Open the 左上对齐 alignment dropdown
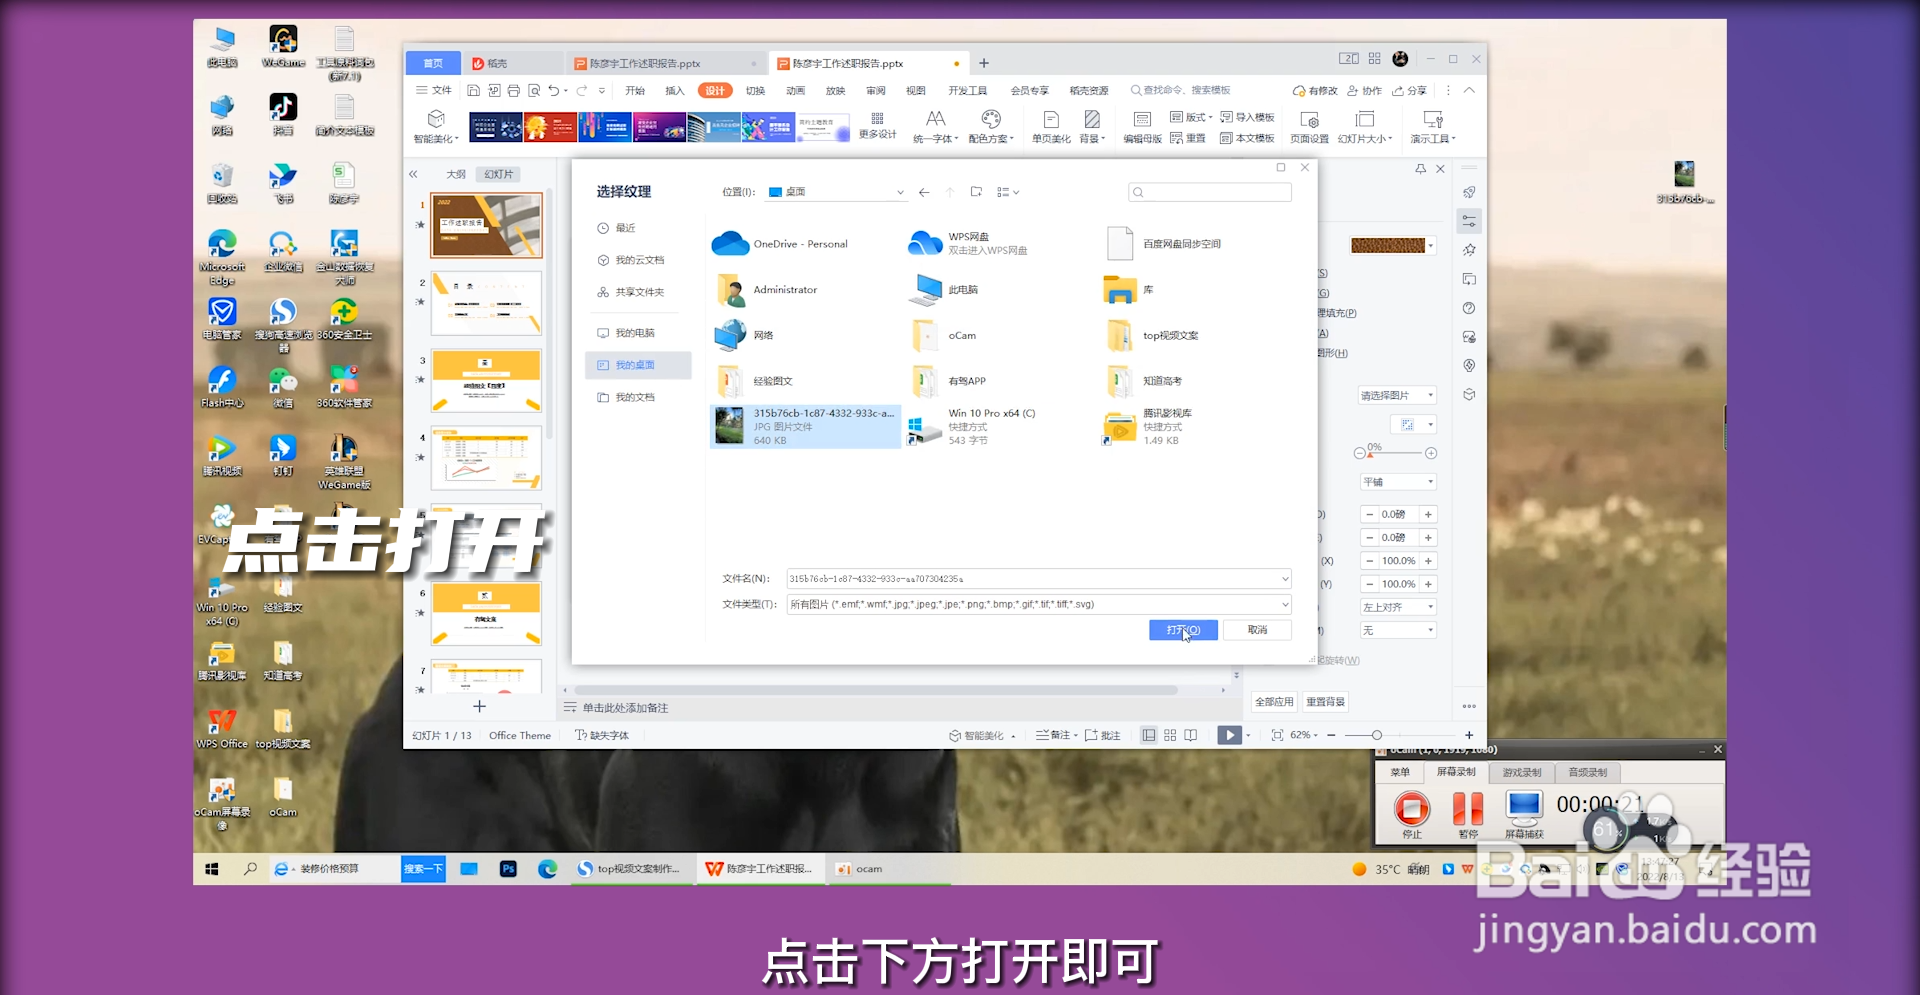The width and height of the screenshot is (1920, 995). (x=1397, y=607)
